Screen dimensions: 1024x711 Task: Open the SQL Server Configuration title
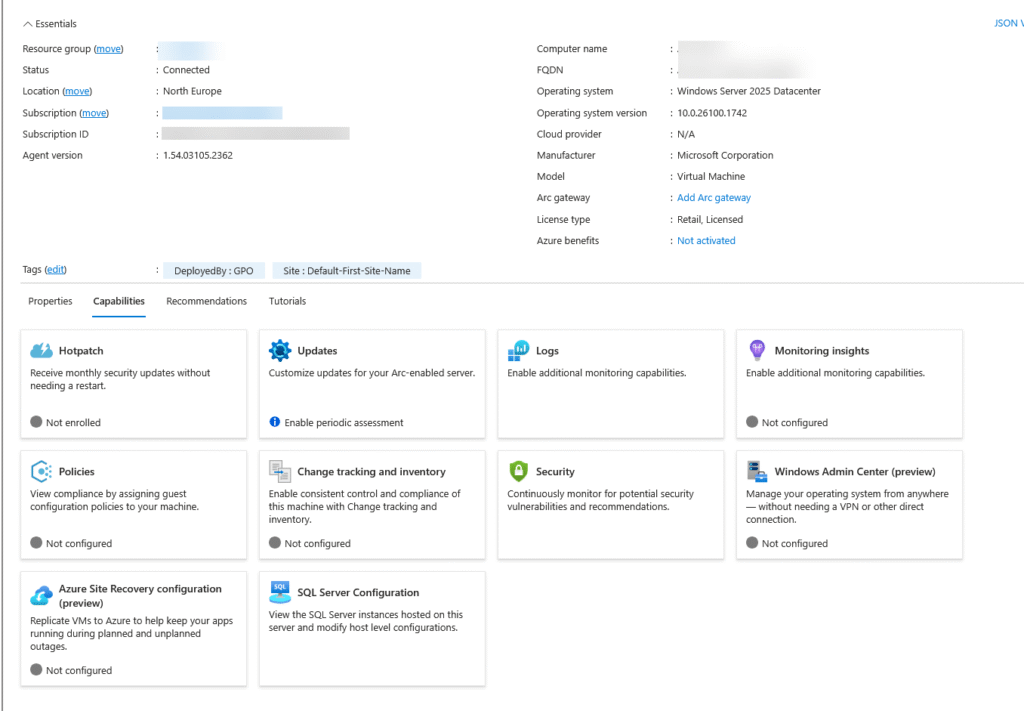pos(358,592)
